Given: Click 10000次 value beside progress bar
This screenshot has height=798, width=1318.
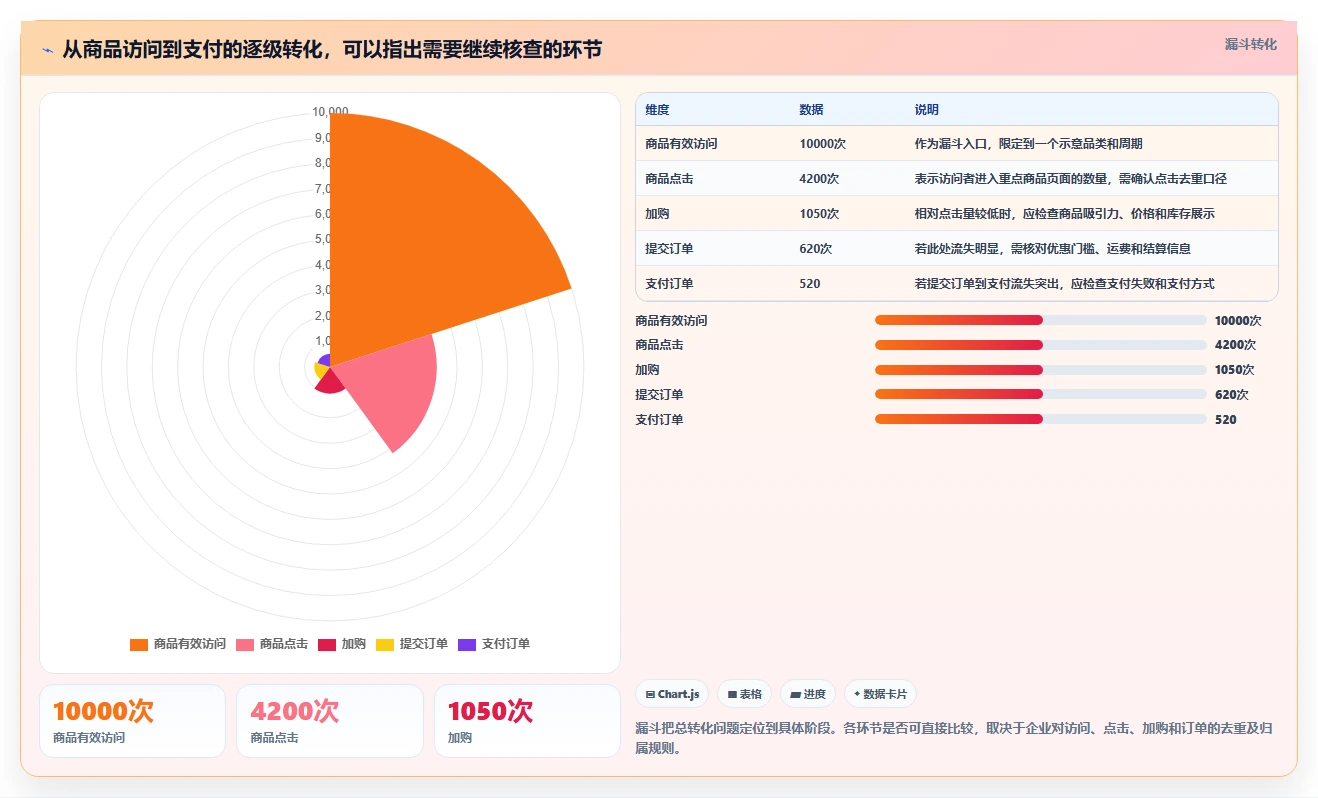Looking at the screenshot, I should [x=1238, y=321].
